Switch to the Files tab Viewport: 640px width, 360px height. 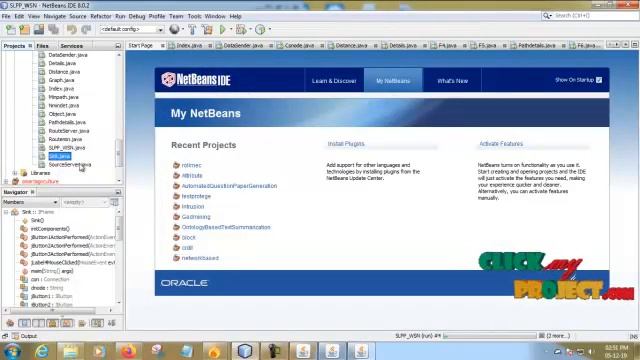click(42, 46)
